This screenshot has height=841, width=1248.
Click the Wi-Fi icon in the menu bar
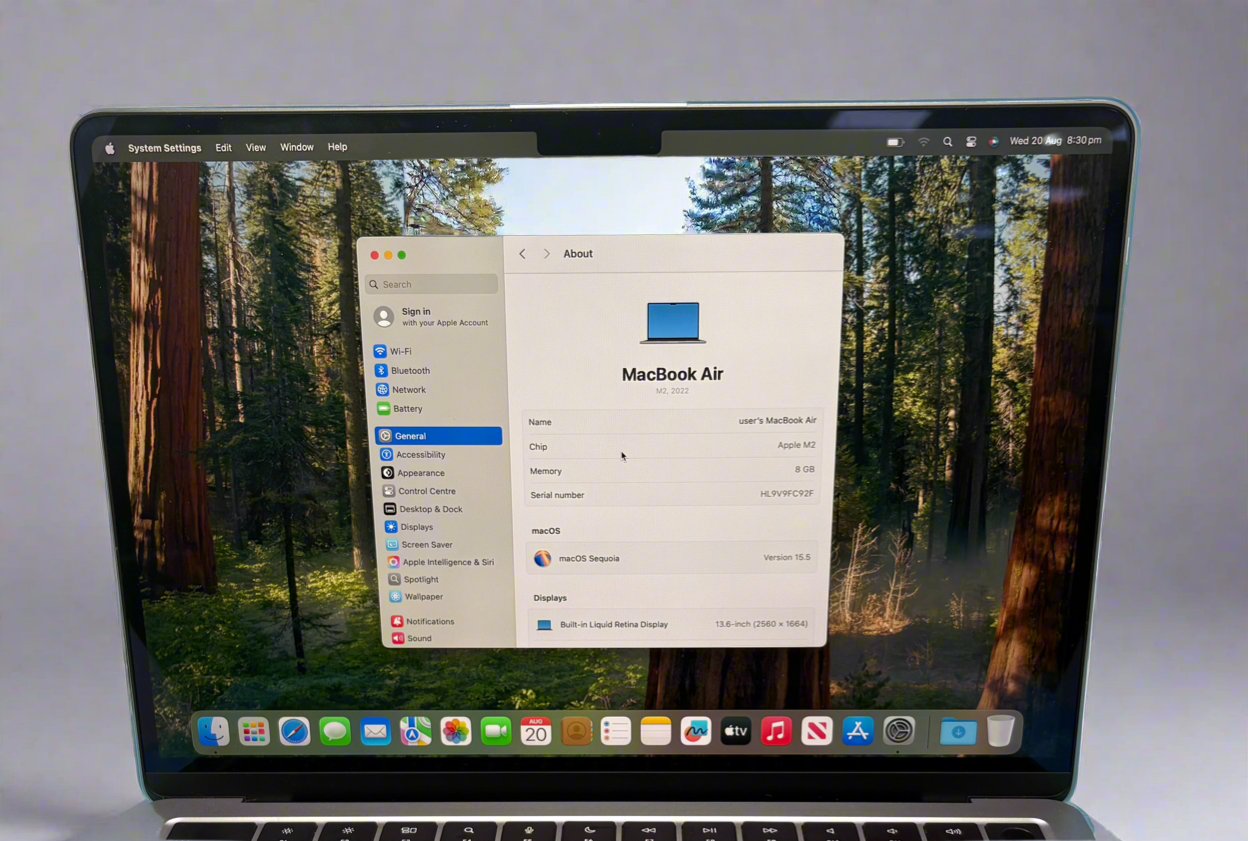point(923,142)
